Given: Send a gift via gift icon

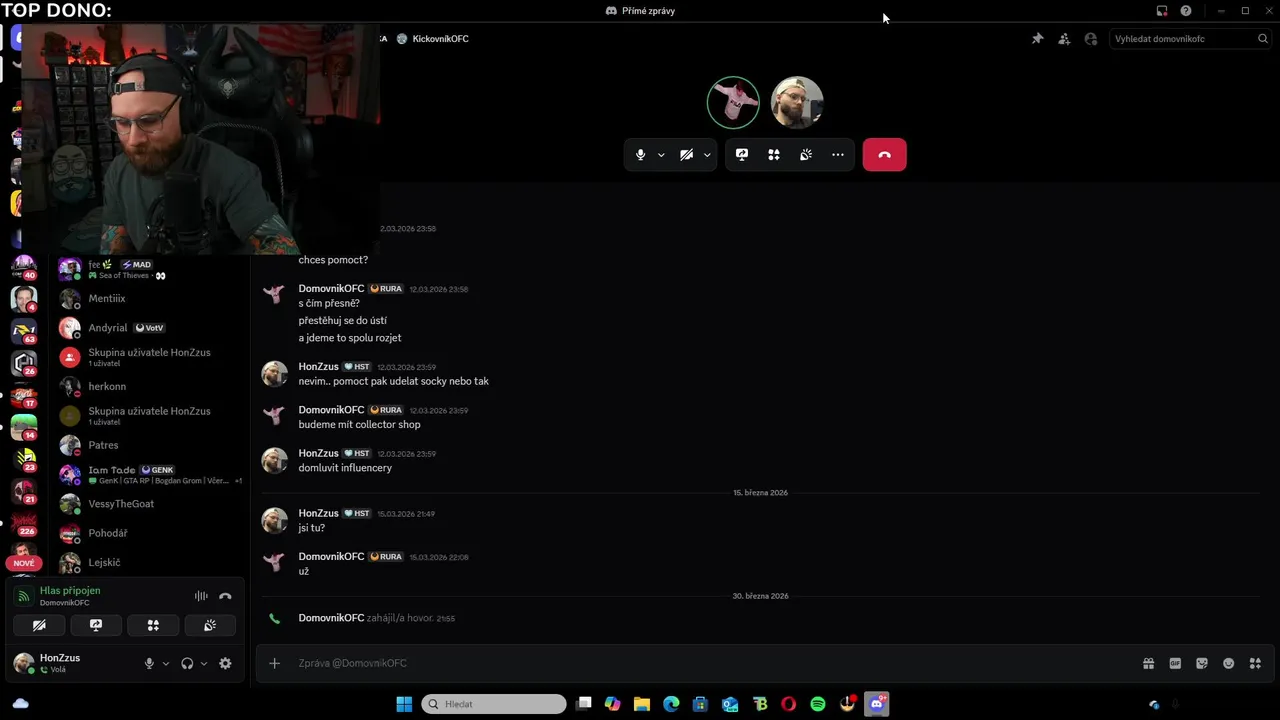Looking at the screenshot, I should 1149,663.
